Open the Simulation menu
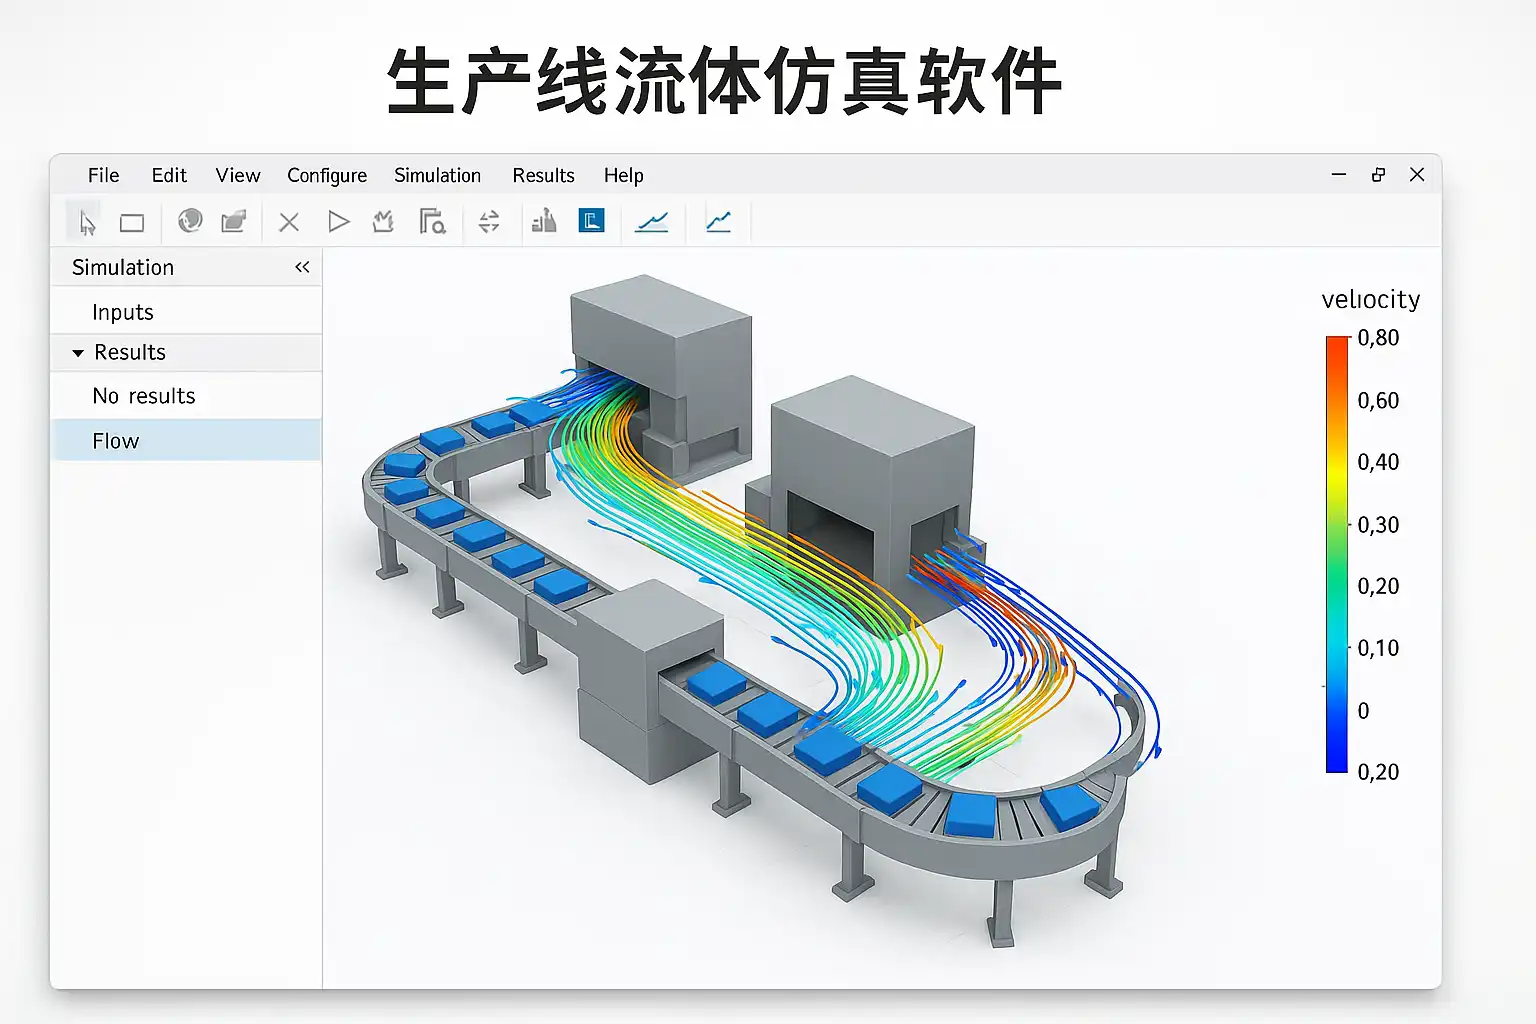This screenshot has width=1536, height=1024. point(437,175)
